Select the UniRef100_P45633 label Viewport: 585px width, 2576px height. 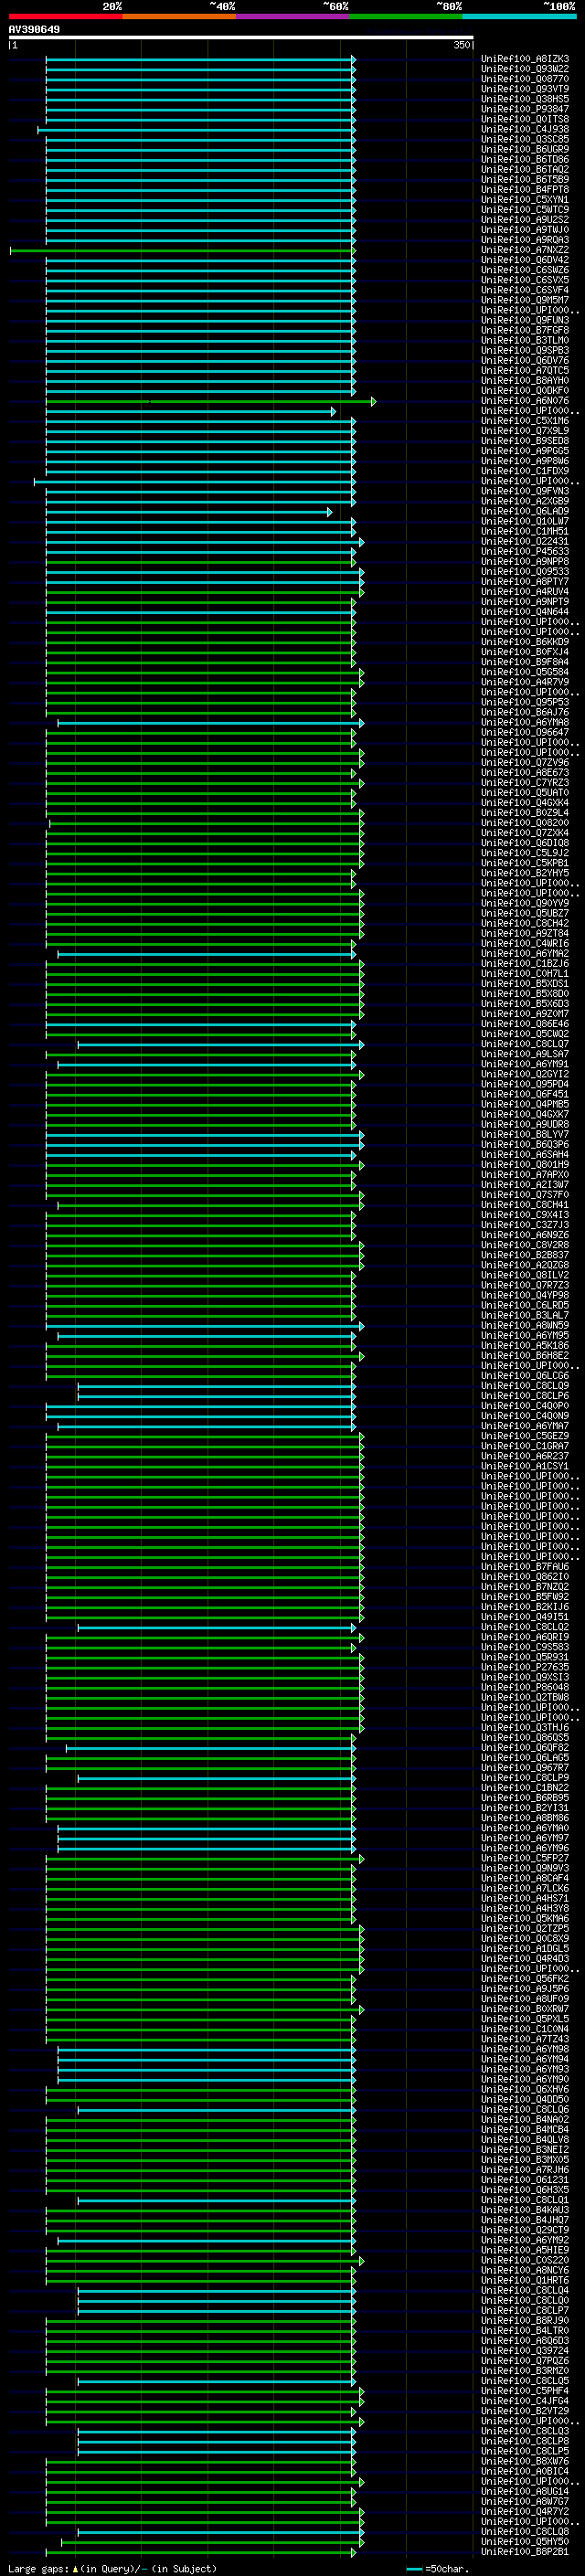tap(525, 551)
